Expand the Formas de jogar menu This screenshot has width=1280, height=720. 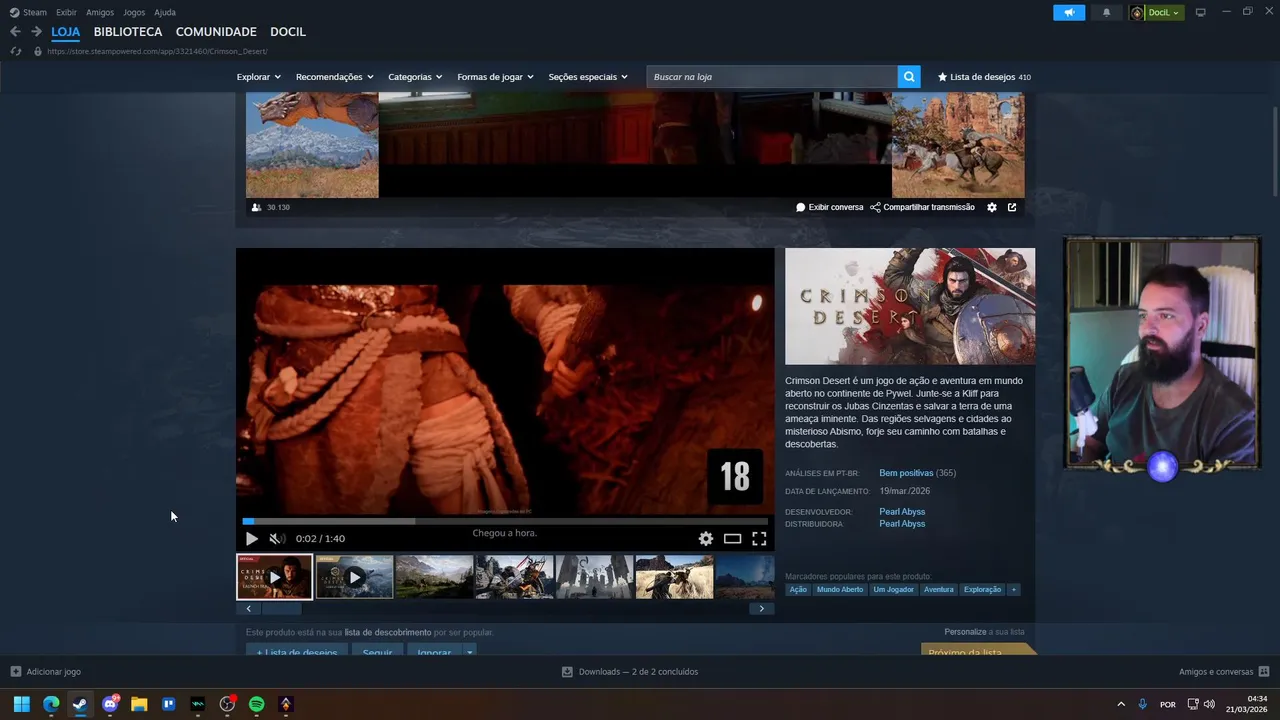[x=495, y=77]
